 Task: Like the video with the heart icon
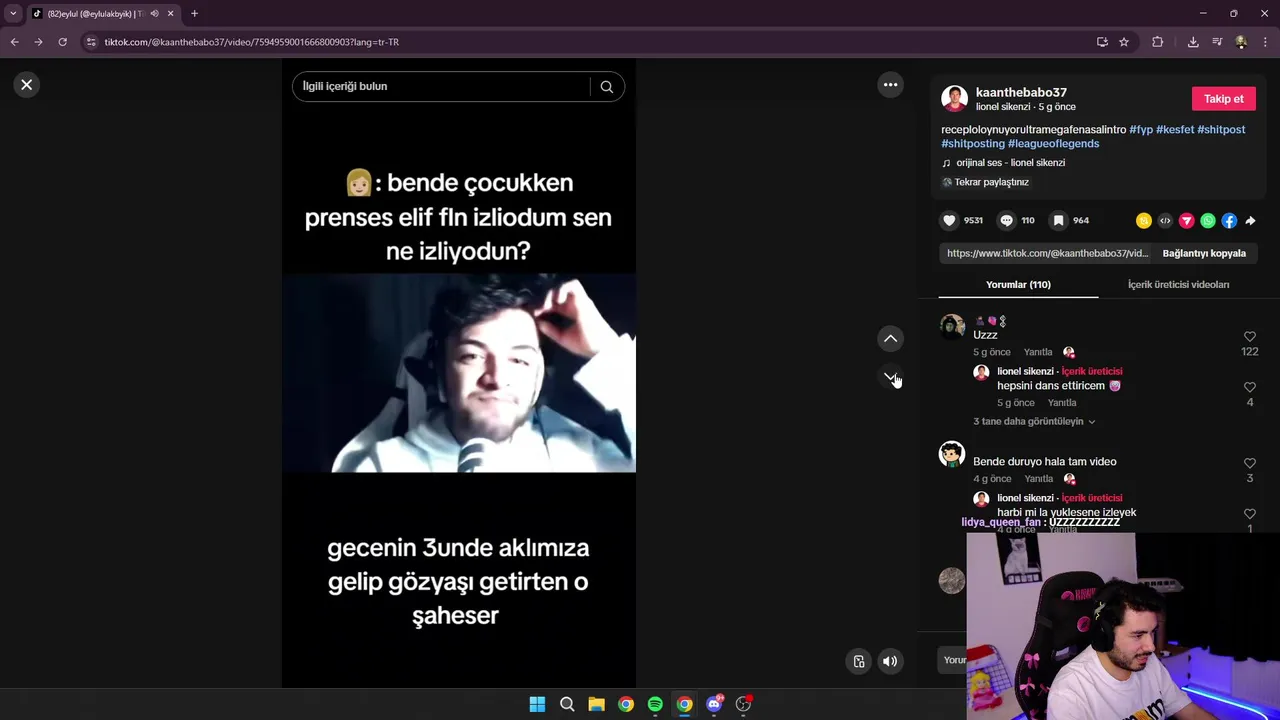point(949,220)
